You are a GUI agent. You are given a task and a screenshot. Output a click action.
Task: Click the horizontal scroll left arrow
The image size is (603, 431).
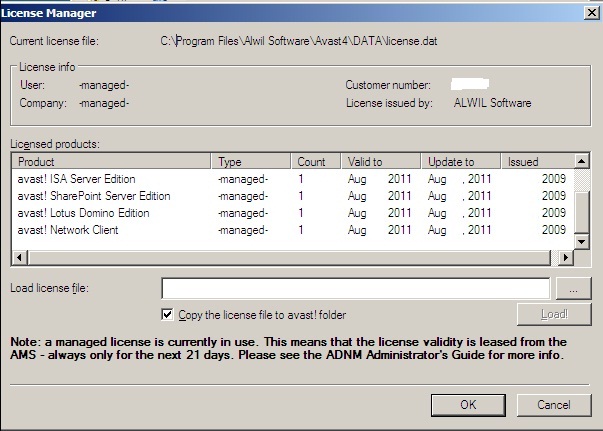pos(20,257)
